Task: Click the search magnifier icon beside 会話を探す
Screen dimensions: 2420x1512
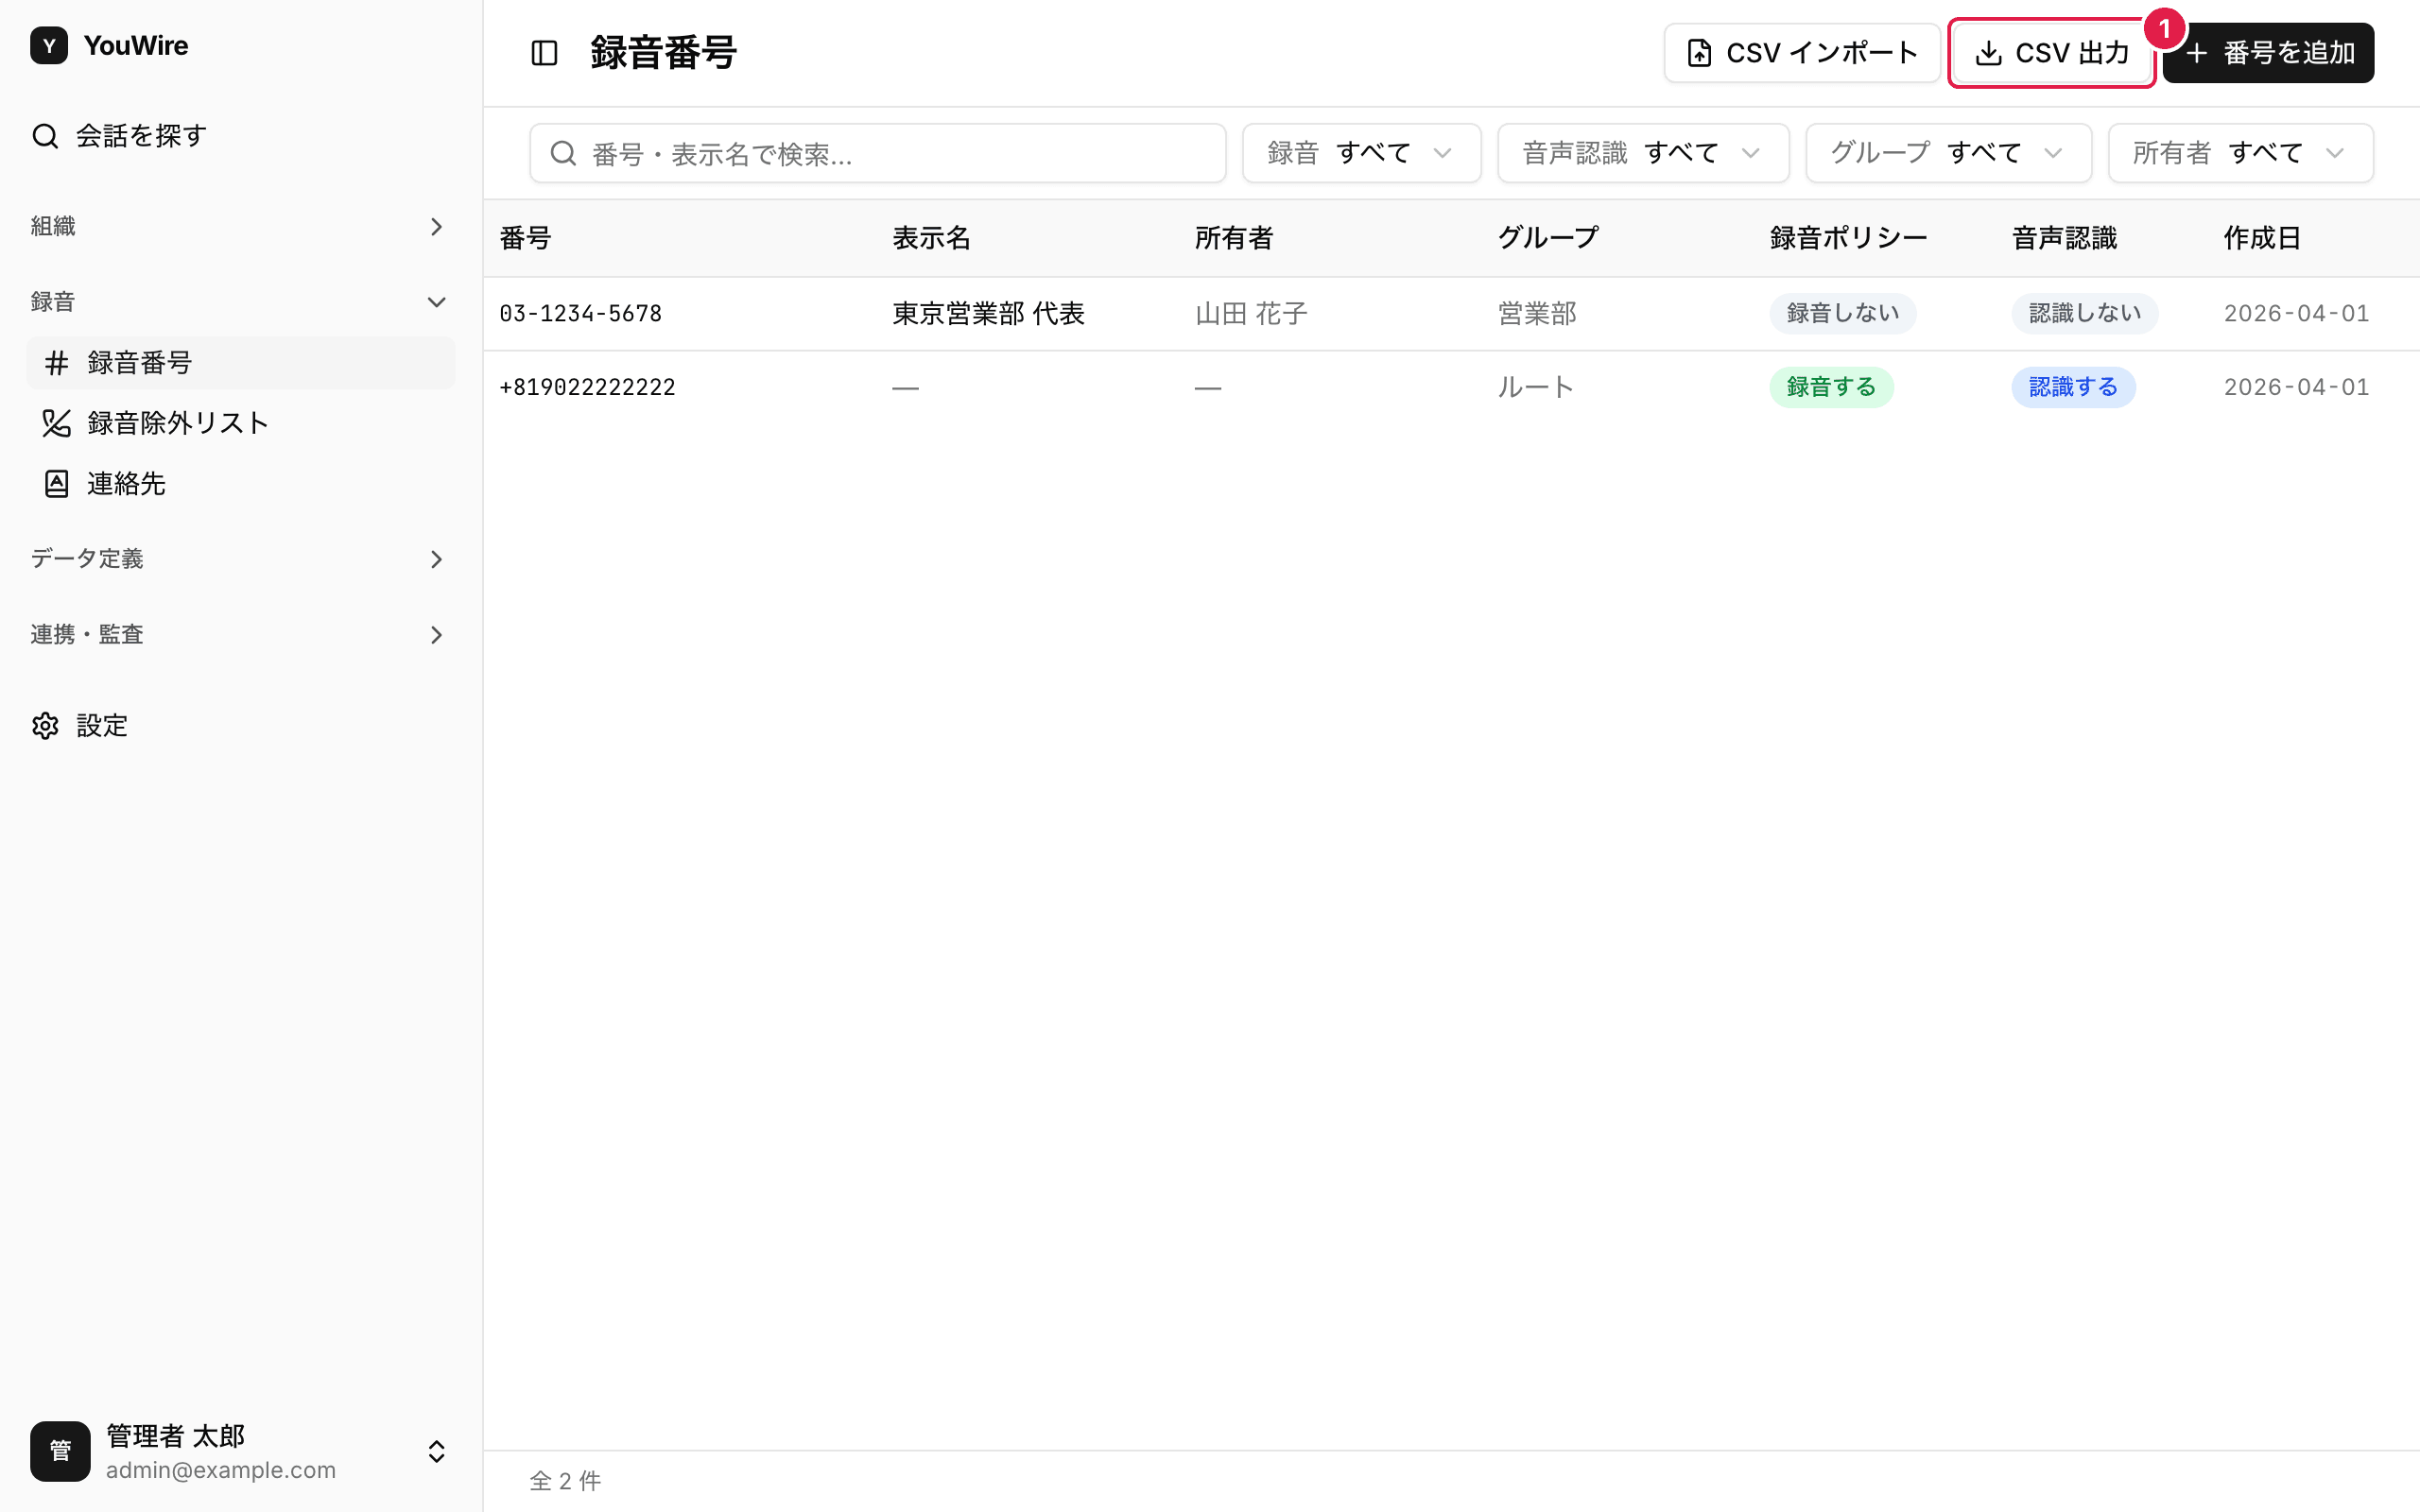Action: click(45, 136)
